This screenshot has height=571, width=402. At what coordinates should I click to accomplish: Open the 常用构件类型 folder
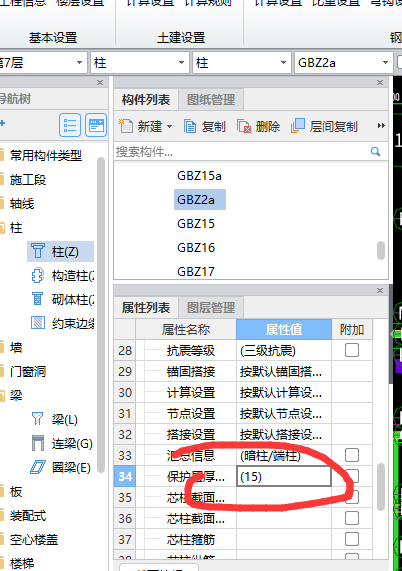click(x=2, y=155)
